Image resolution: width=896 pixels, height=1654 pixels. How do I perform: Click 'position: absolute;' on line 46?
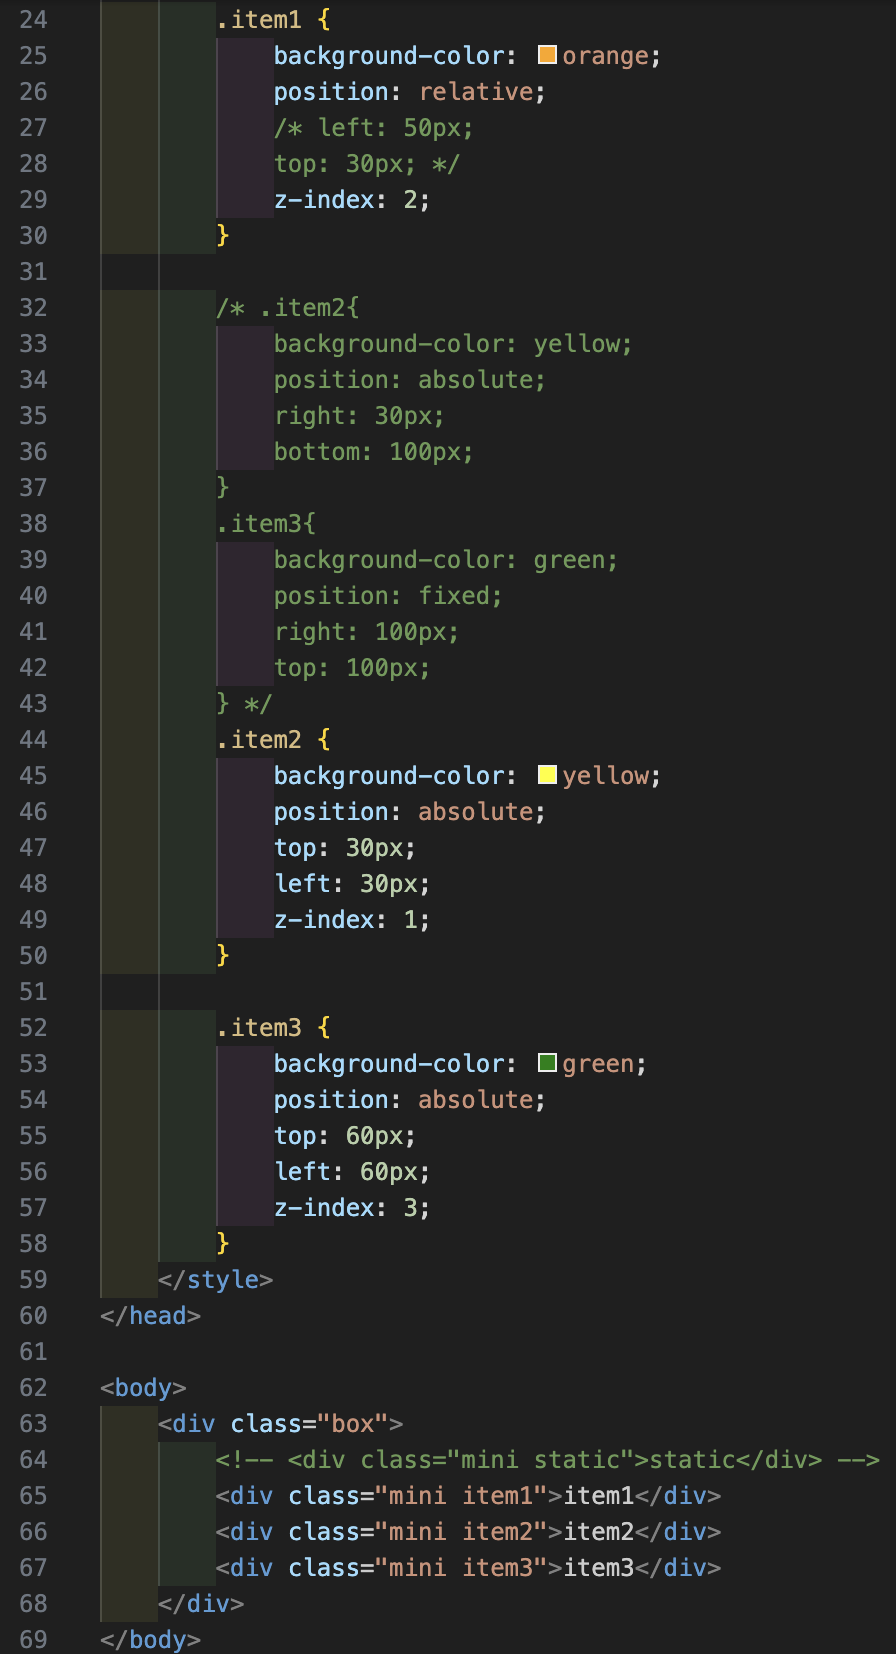410,811
